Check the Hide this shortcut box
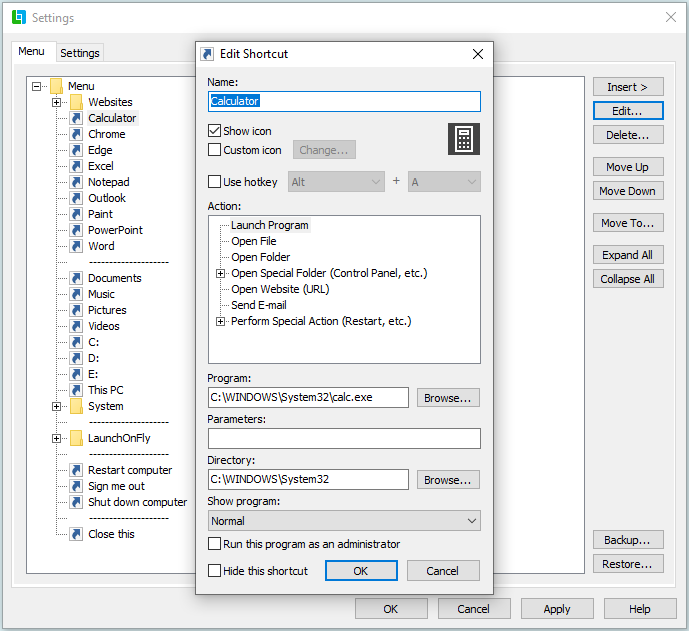This screenshot has height=631, width=689. pos(214,570)
